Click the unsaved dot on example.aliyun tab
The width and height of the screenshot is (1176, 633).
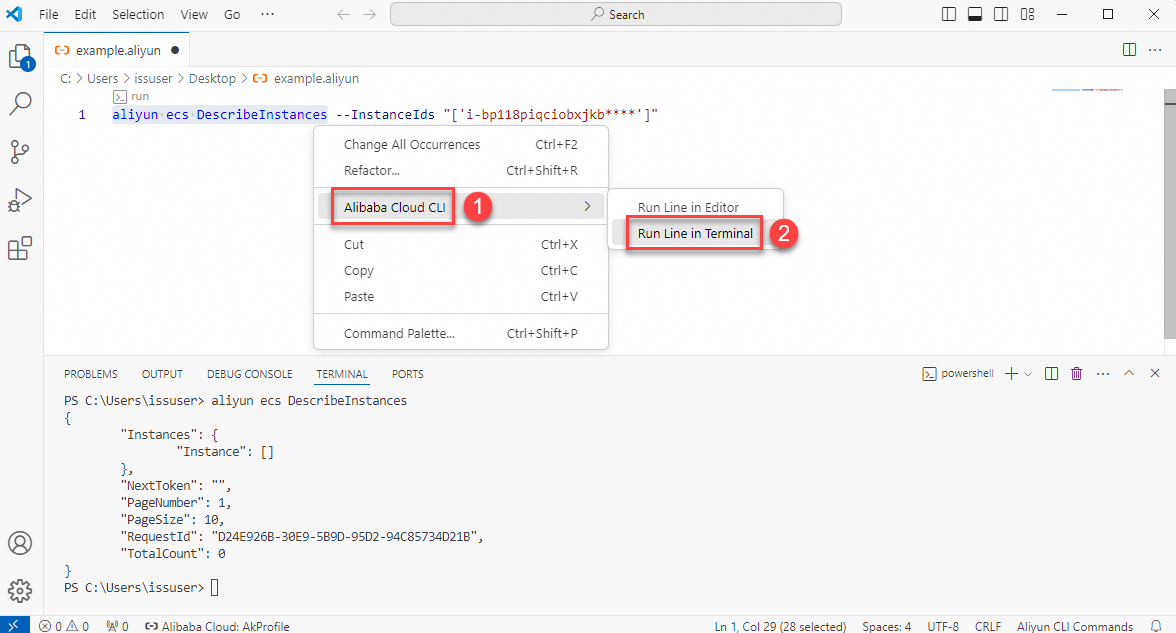pyautogui.click(x=175, y=50)
